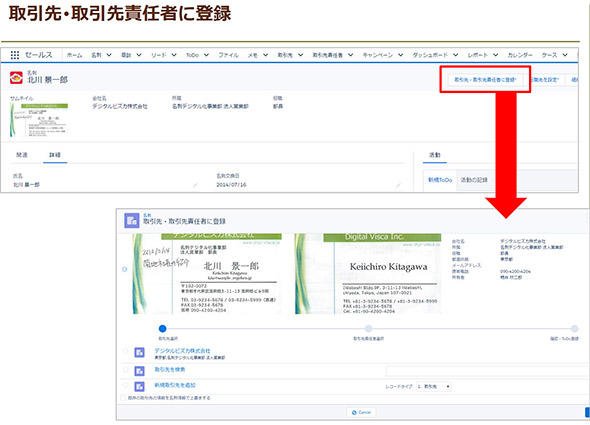Image resolution: width=590 pixels, height=425 pixels.
Task: Click the pencil edit icon for the 名刺交換日 field
Action: [x=398, y=185]
